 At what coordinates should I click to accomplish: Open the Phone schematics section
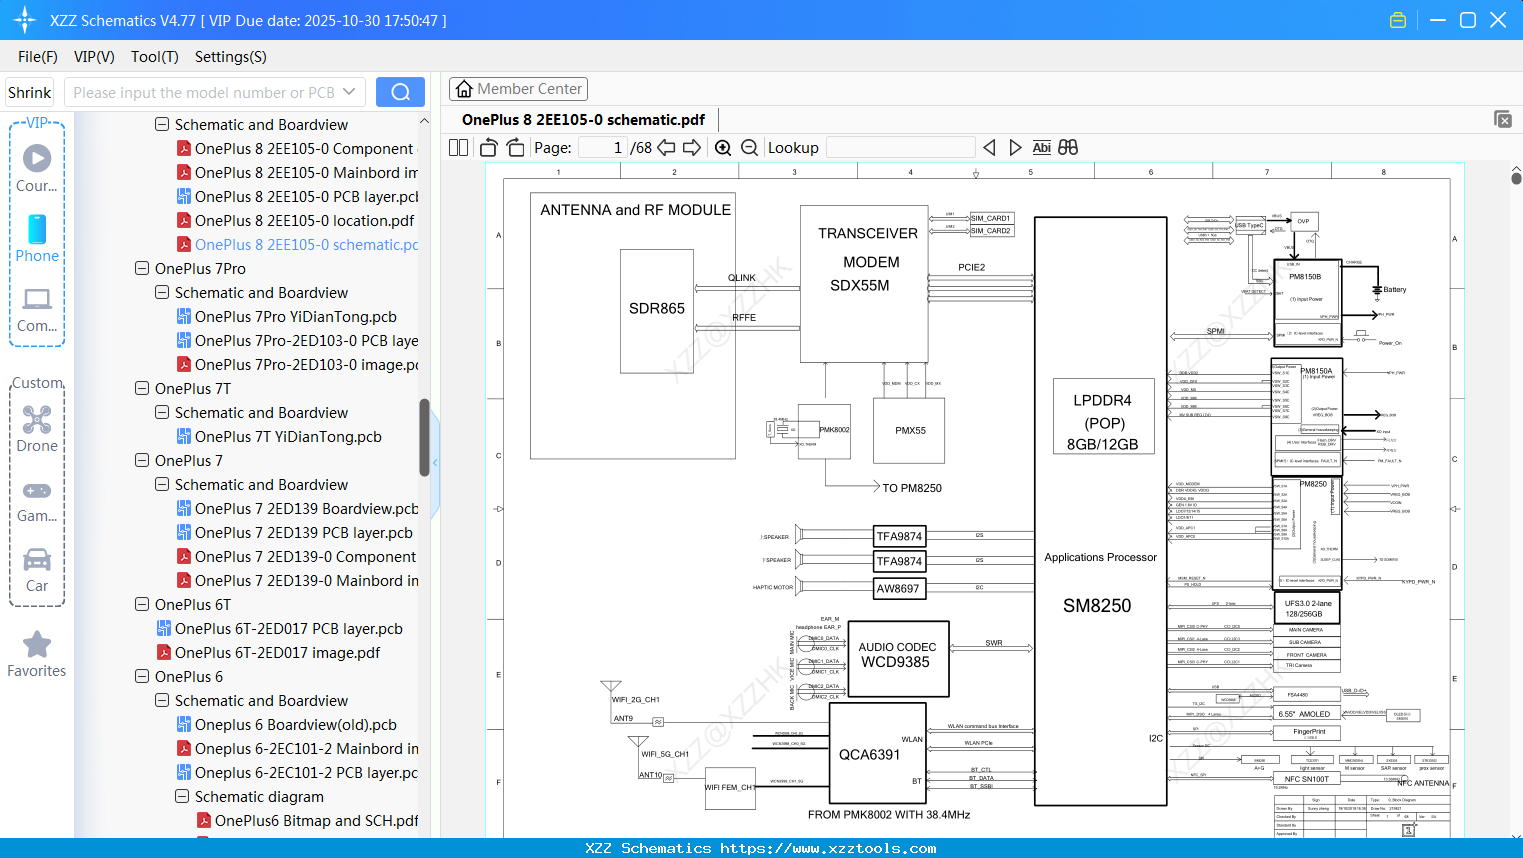click(x=37, y=240)
